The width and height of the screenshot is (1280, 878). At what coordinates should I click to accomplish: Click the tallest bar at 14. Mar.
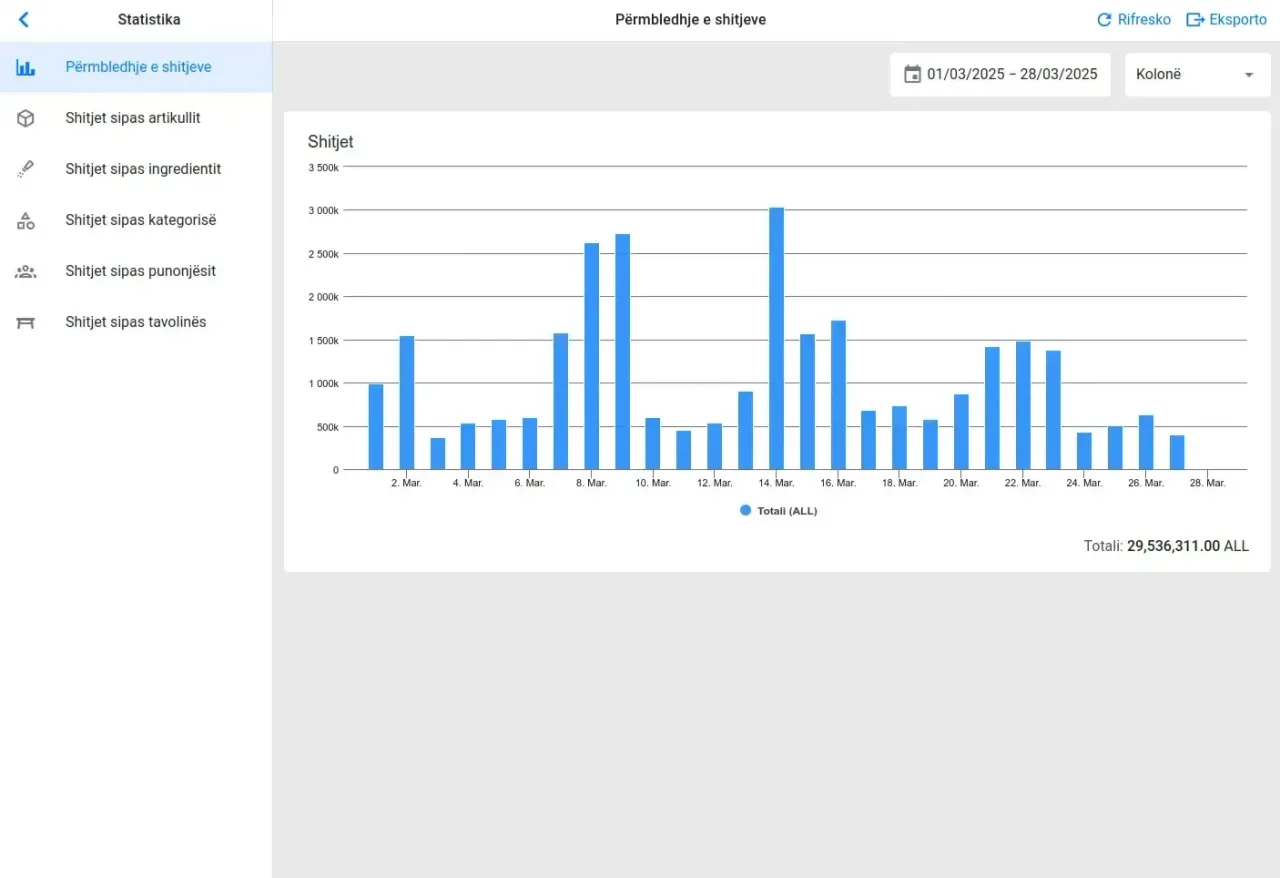coord(776,338)
